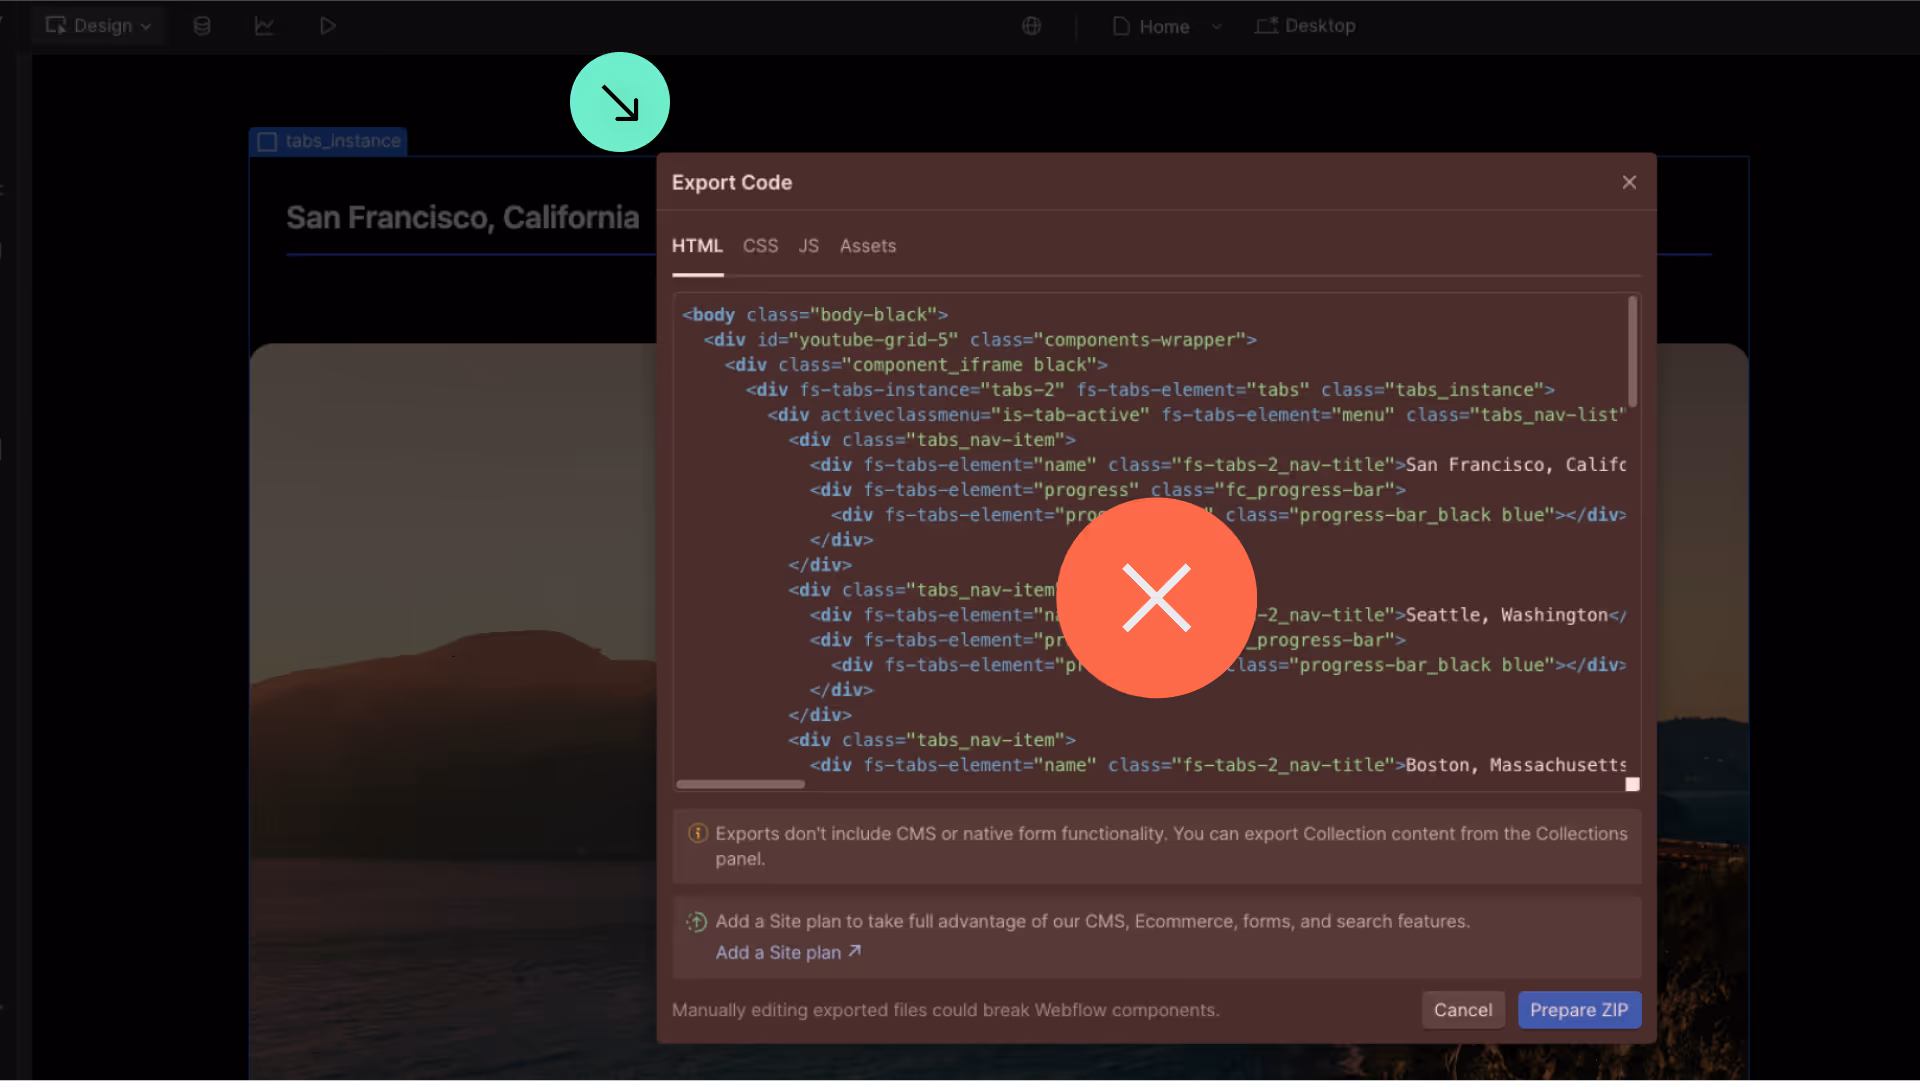Click the horizontal scrollbar in code view

click(740, 785)
